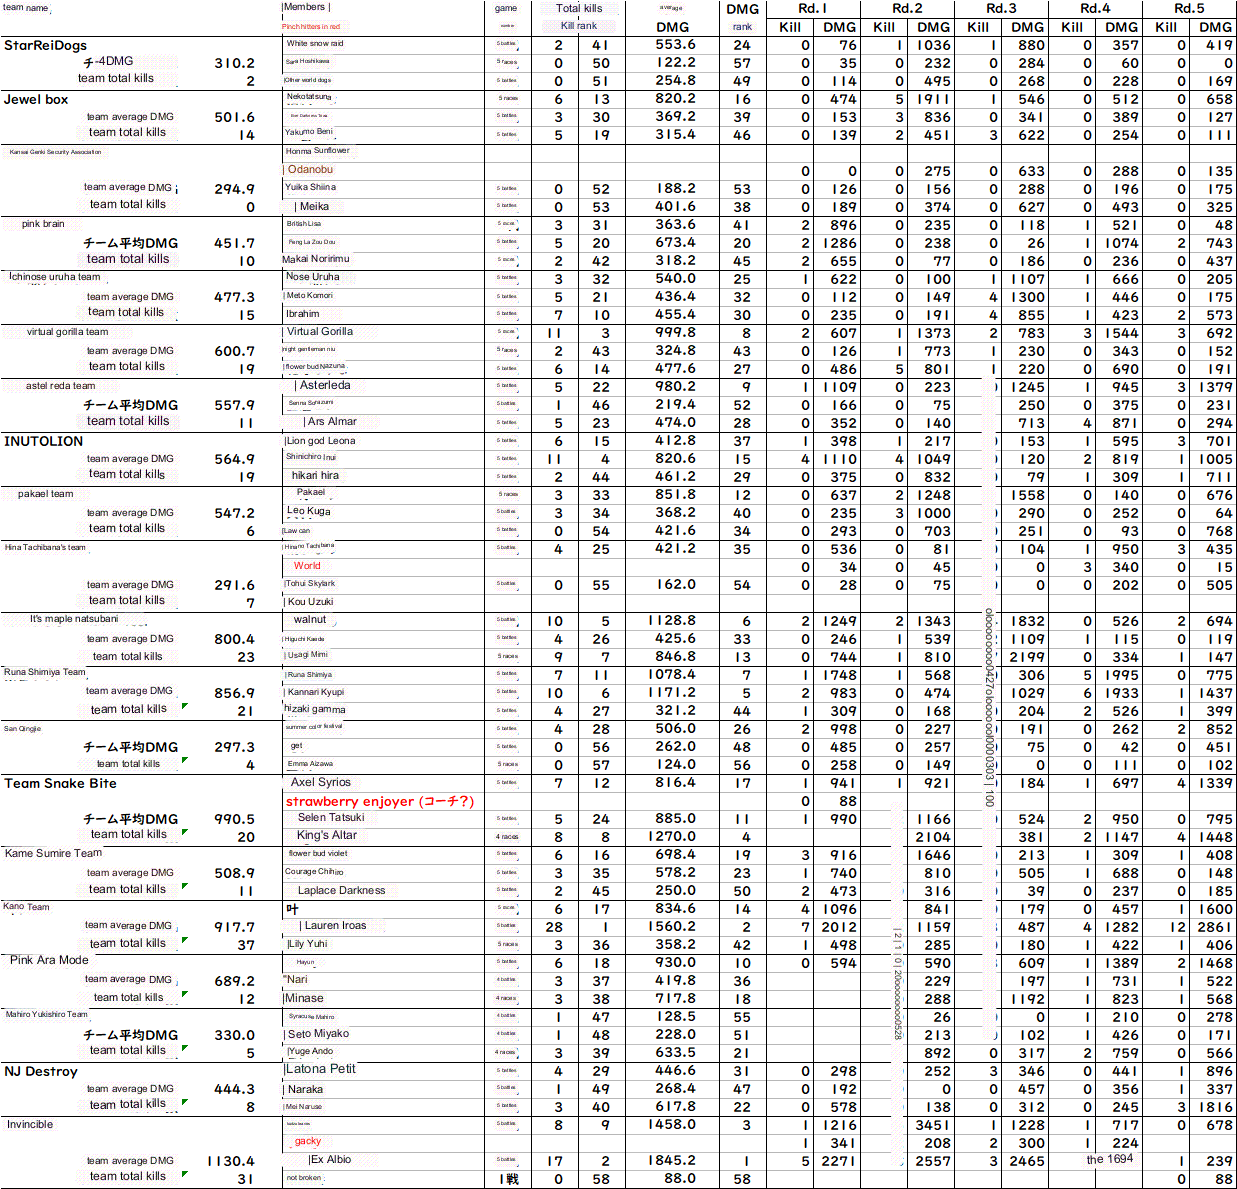Click member cell "hizaki gamma"
The height and width of the screenshot is (1189, 1237).
pyautogui.click(x=315, y=709)
